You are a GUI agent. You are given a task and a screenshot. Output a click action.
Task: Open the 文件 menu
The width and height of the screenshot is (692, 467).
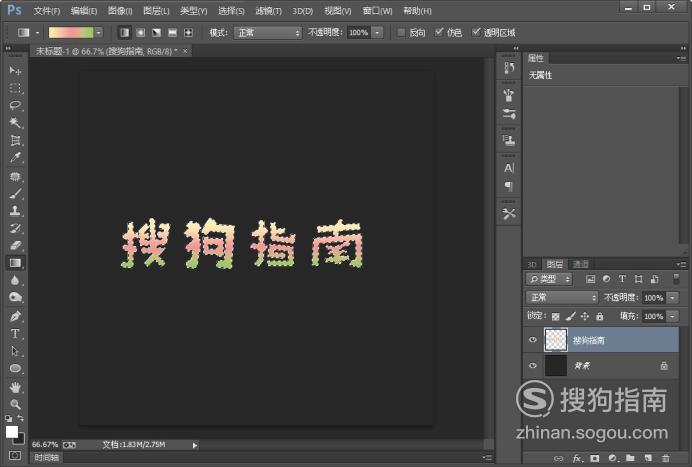(46, 11)
